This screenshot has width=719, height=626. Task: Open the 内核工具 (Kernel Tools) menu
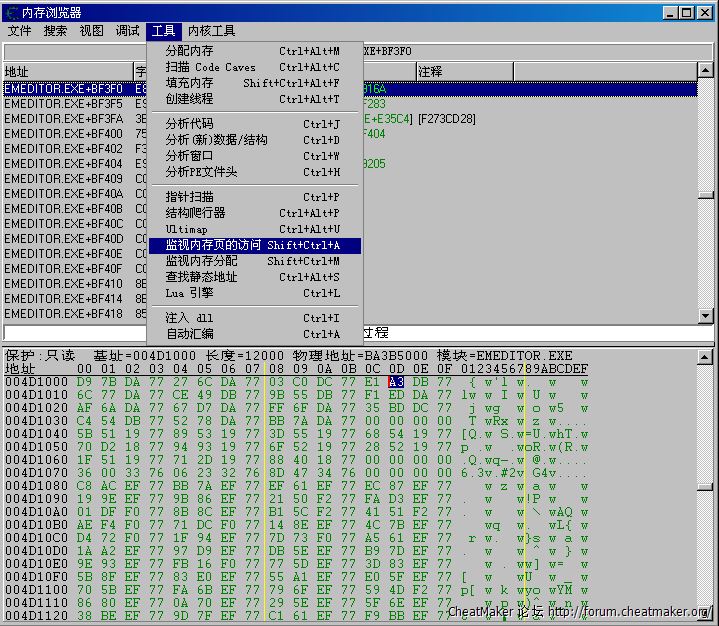click(212, 31)
